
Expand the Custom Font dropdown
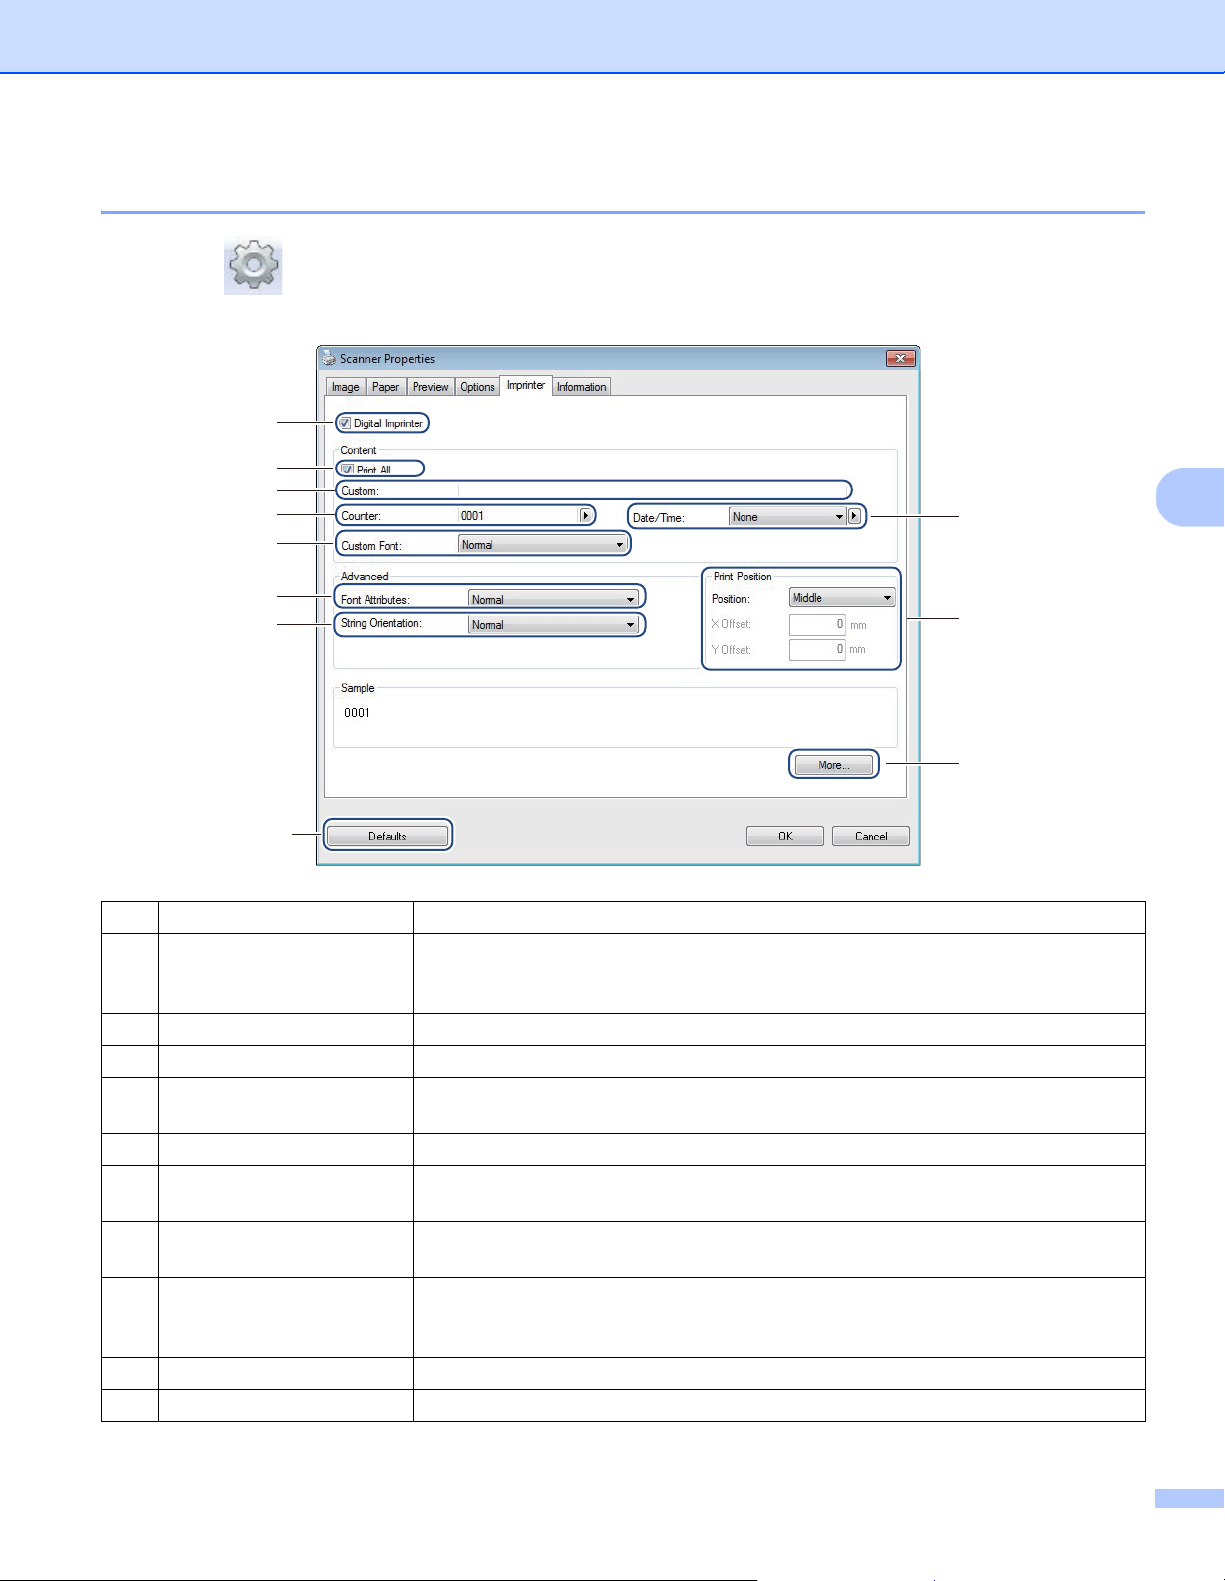(543, 545)
